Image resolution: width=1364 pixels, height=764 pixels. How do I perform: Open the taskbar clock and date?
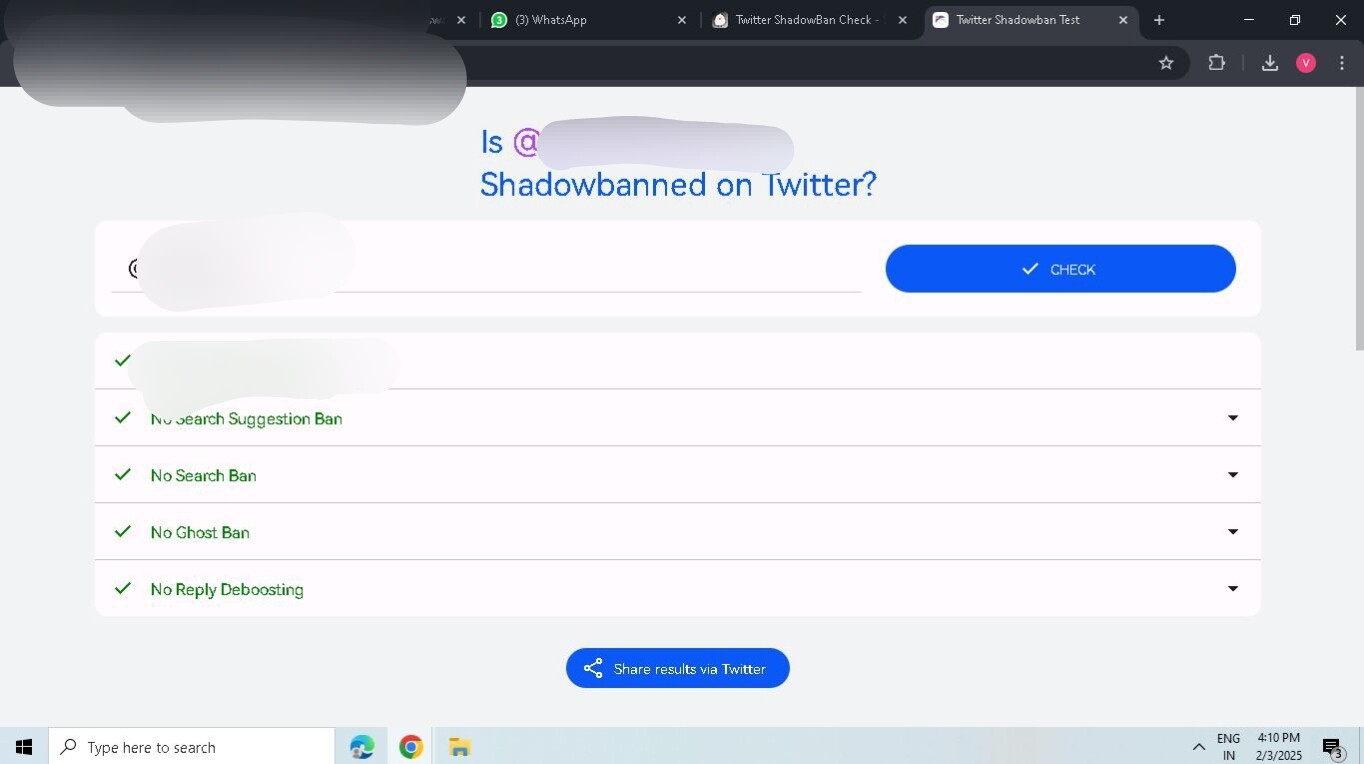tap(1279, 747)
